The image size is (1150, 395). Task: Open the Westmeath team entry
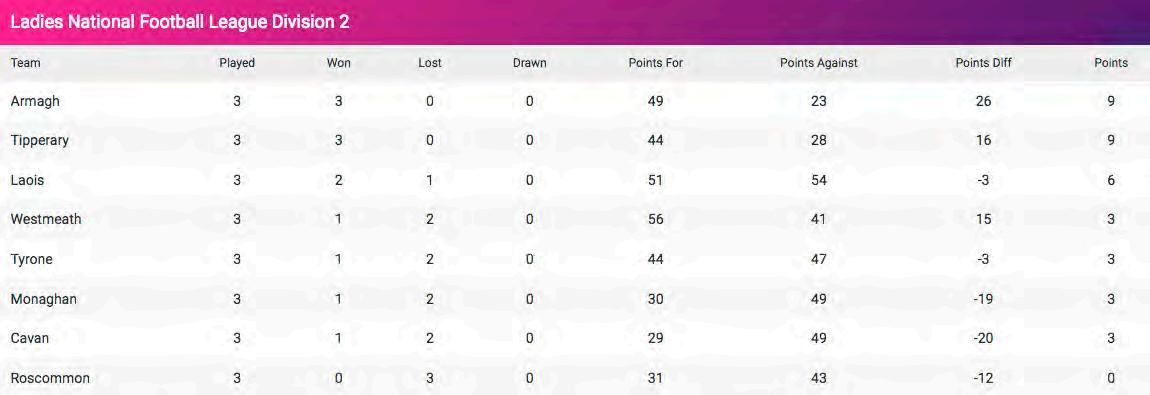pyautogui.click(x=45, y=219)
